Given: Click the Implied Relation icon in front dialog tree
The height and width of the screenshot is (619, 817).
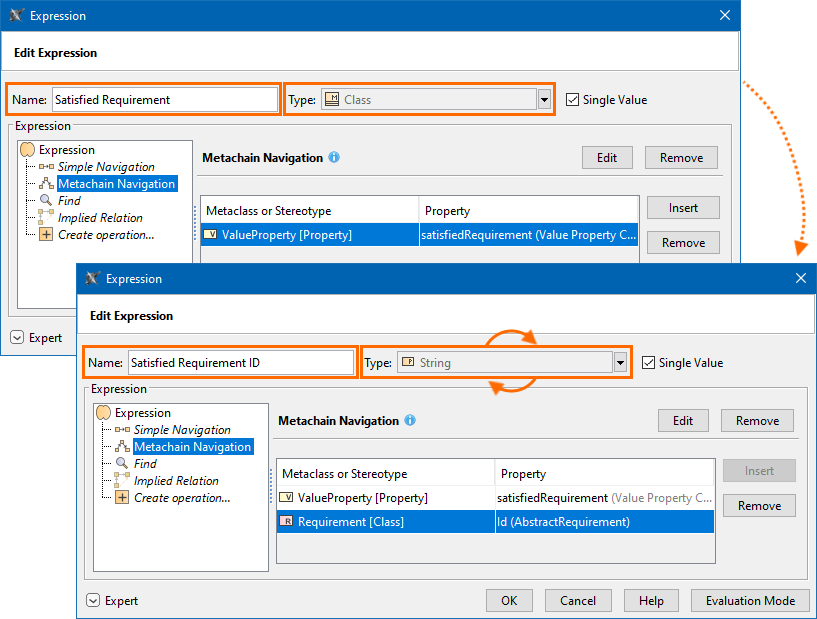Looking at the screenshot, I should point(122,480).
